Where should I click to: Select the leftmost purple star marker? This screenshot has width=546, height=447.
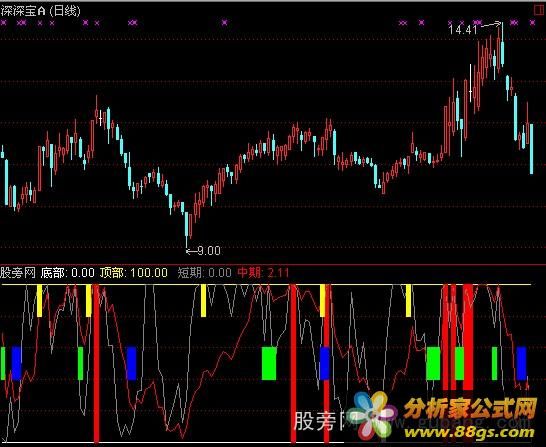(3, 23)
